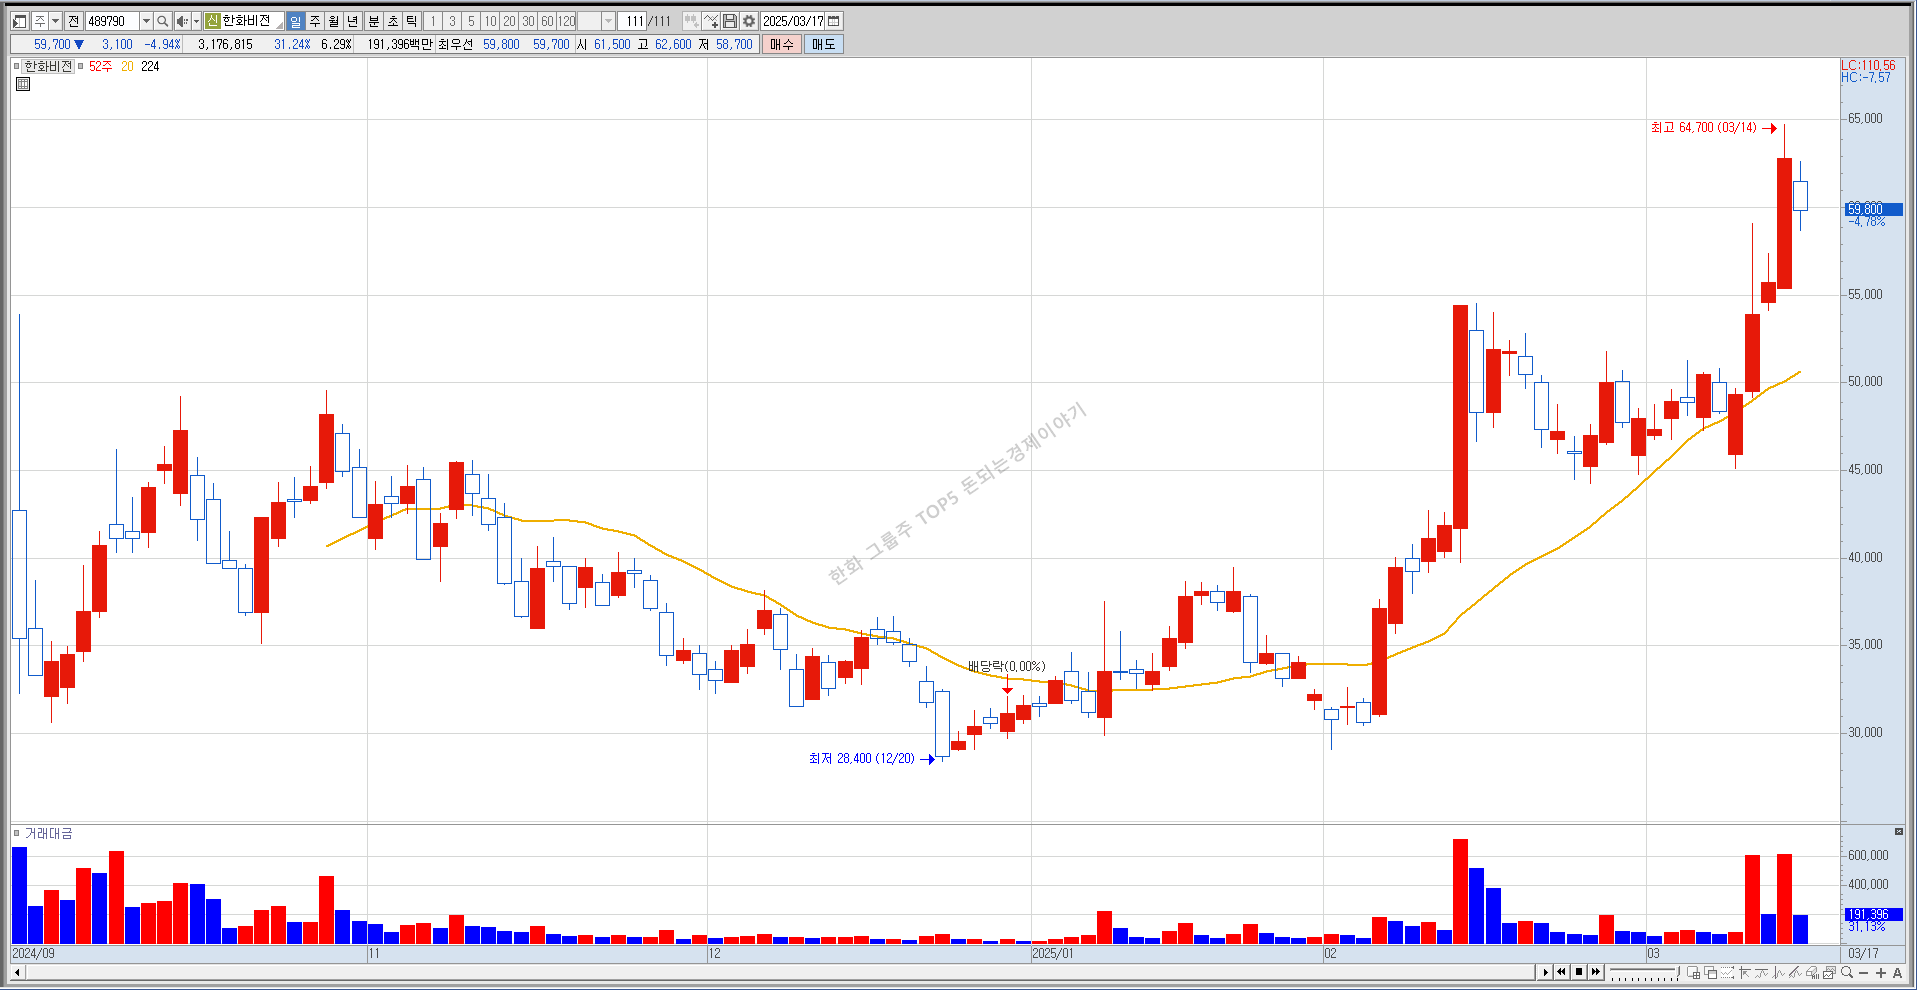Click the window-with-grid icon in bottom toolbar
The width and height of the screenshot is (1917, 990).
[x=1693, y=972]
